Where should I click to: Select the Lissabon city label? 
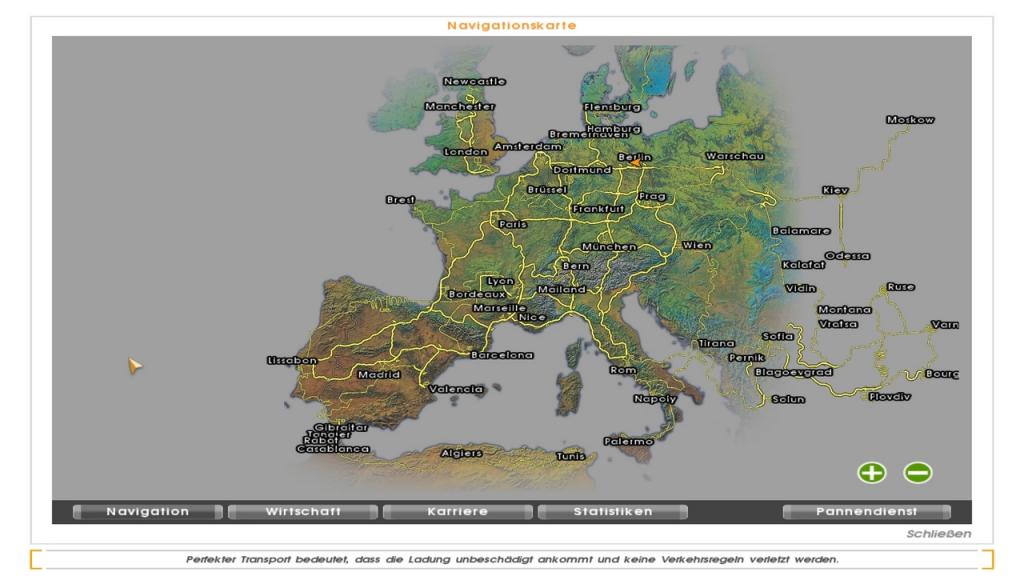click(292, 360)
